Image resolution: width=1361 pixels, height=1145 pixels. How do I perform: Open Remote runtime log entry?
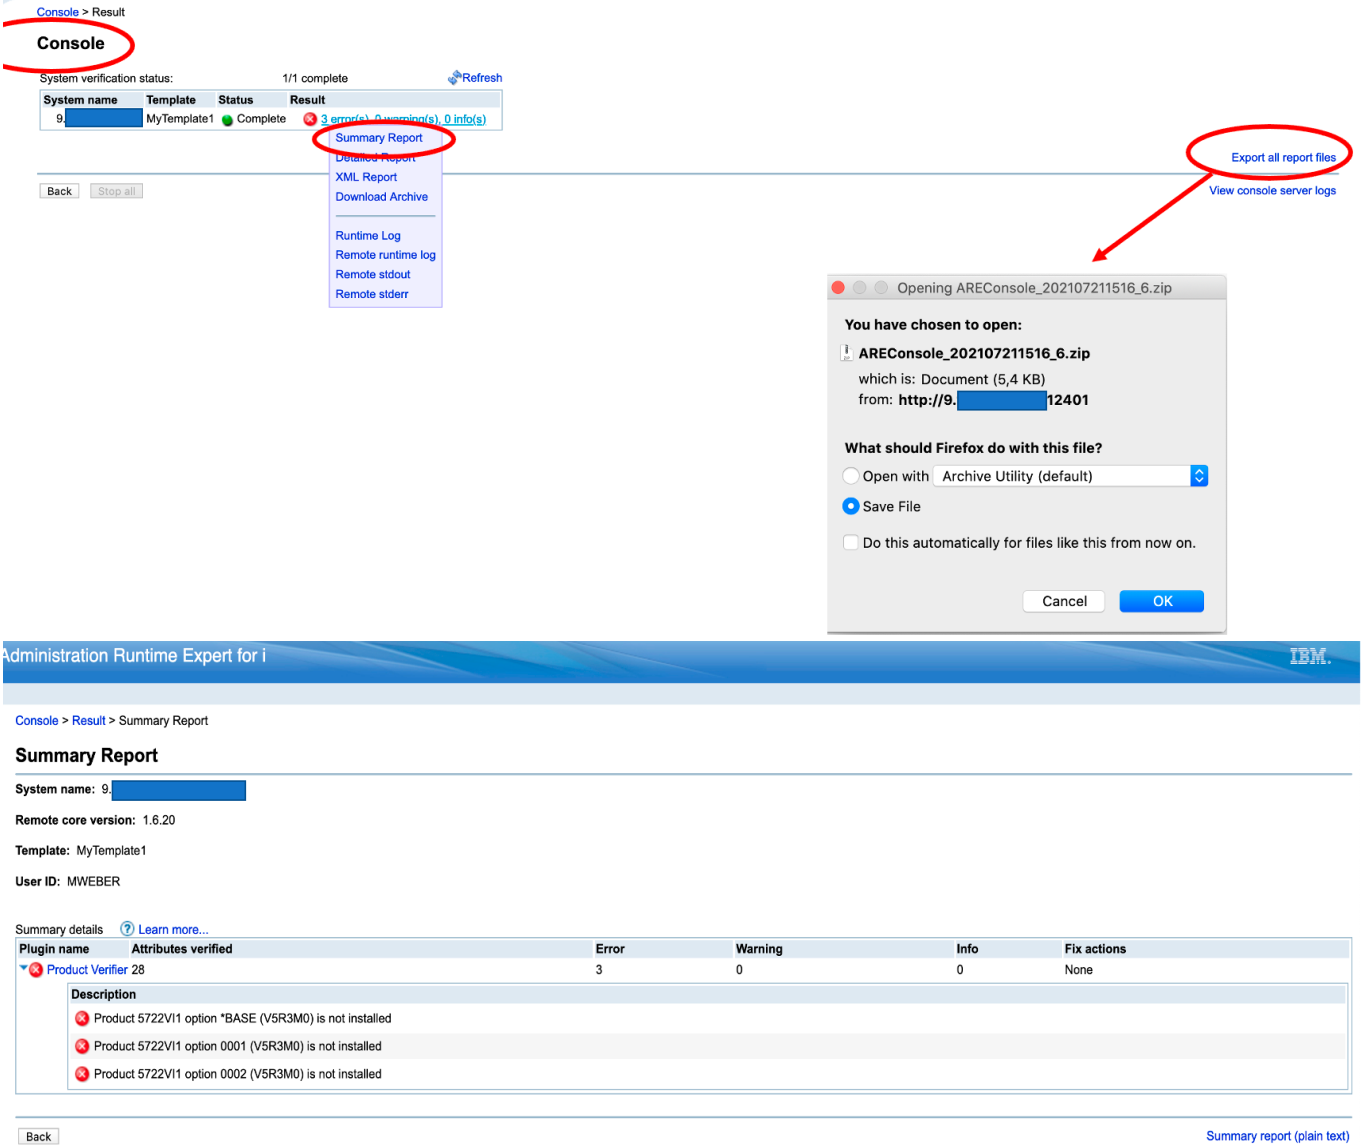point(386,255)
